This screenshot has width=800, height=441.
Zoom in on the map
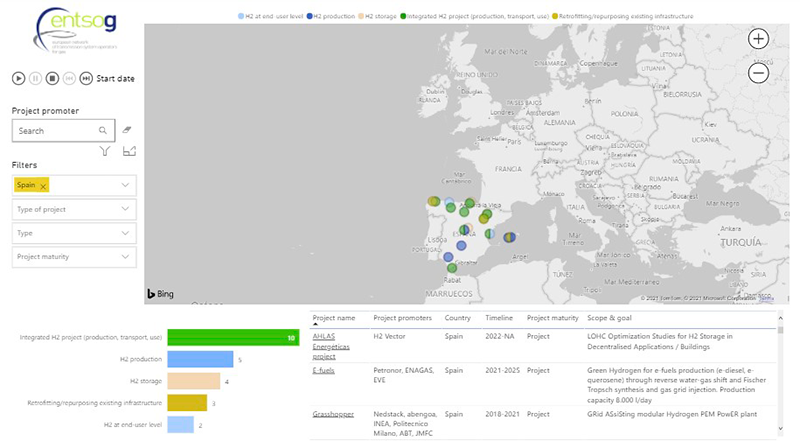[x=759, y=40]
